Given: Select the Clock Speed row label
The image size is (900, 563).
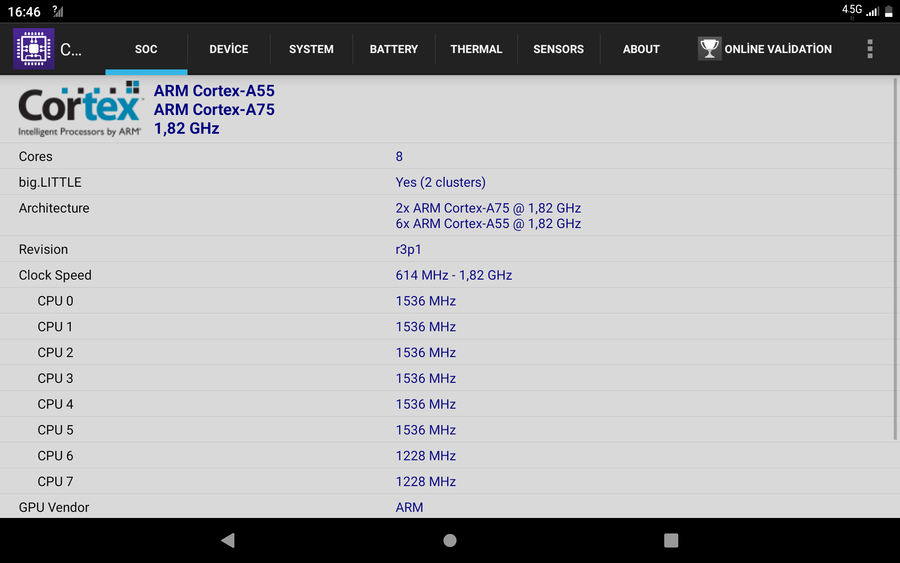Looking at the screenshot, I should point(55,275).
